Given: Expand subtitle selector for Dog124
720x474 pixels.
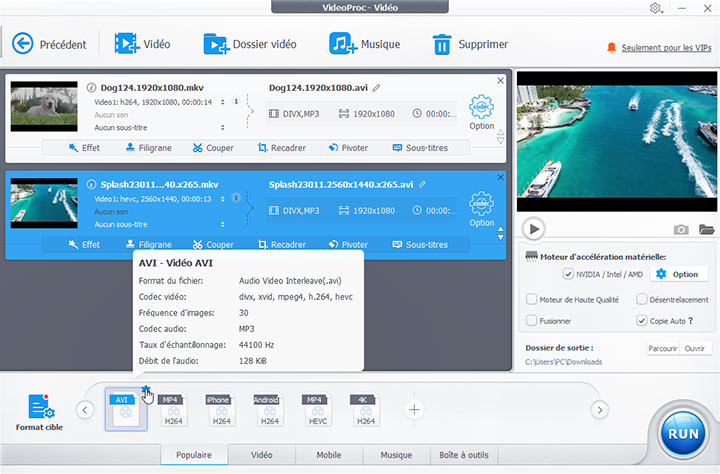Looking at the screenshot, I should (x=223, y=127).
